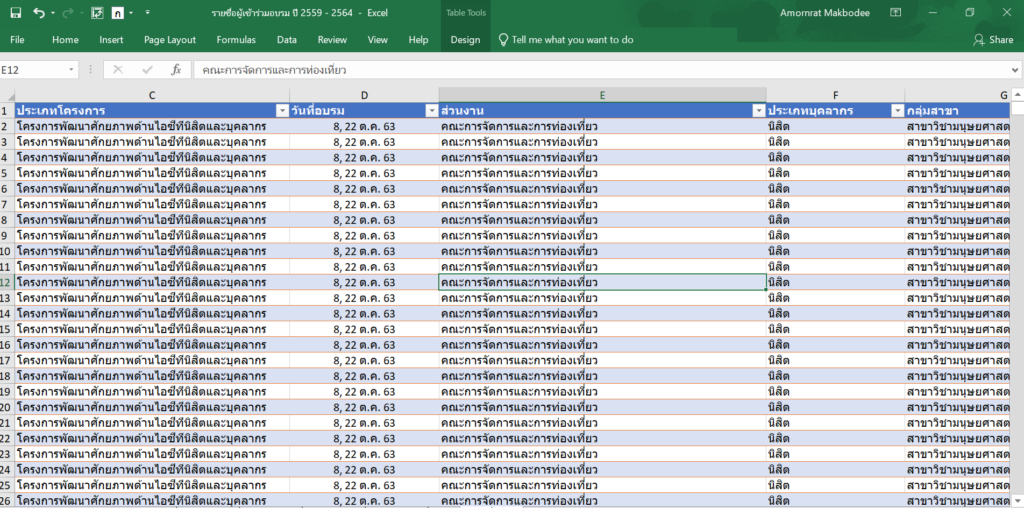Open the ประเภทโครงการ column filter dropdown
Image resolution: width=1024 pixels, height=508 pixels.
281,111
